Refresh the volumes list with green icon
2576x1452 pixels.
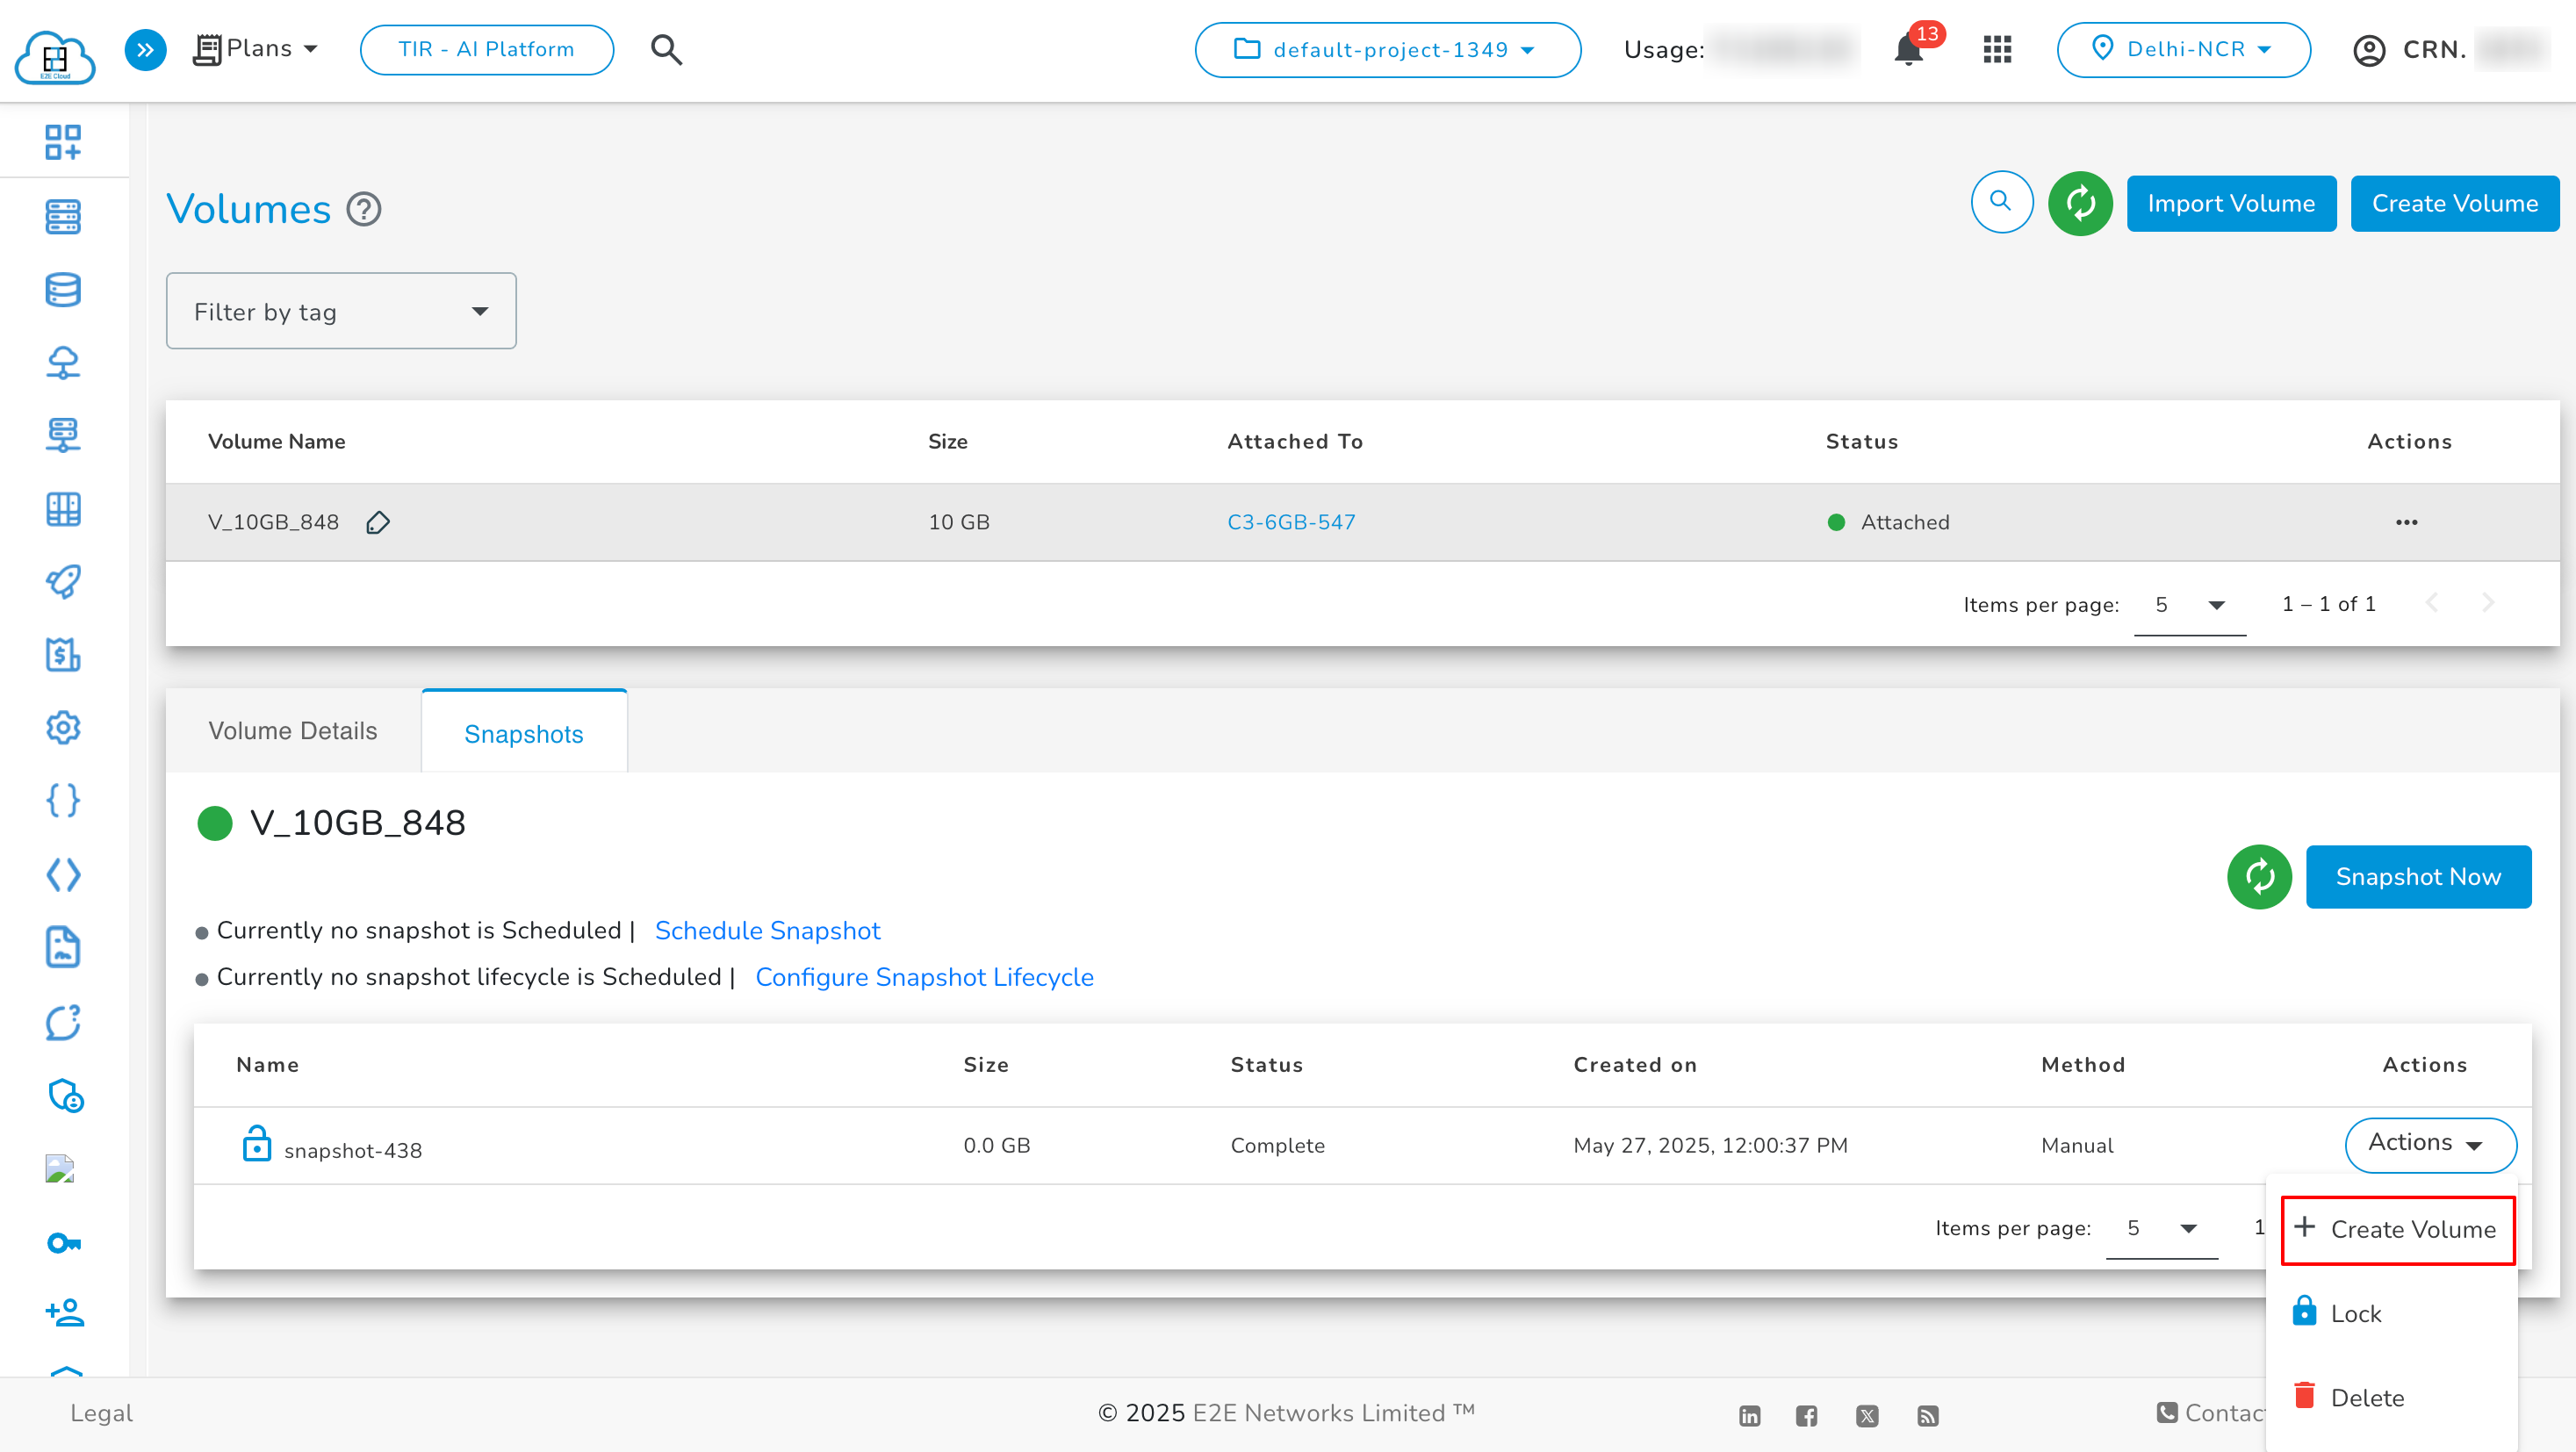2080,203
